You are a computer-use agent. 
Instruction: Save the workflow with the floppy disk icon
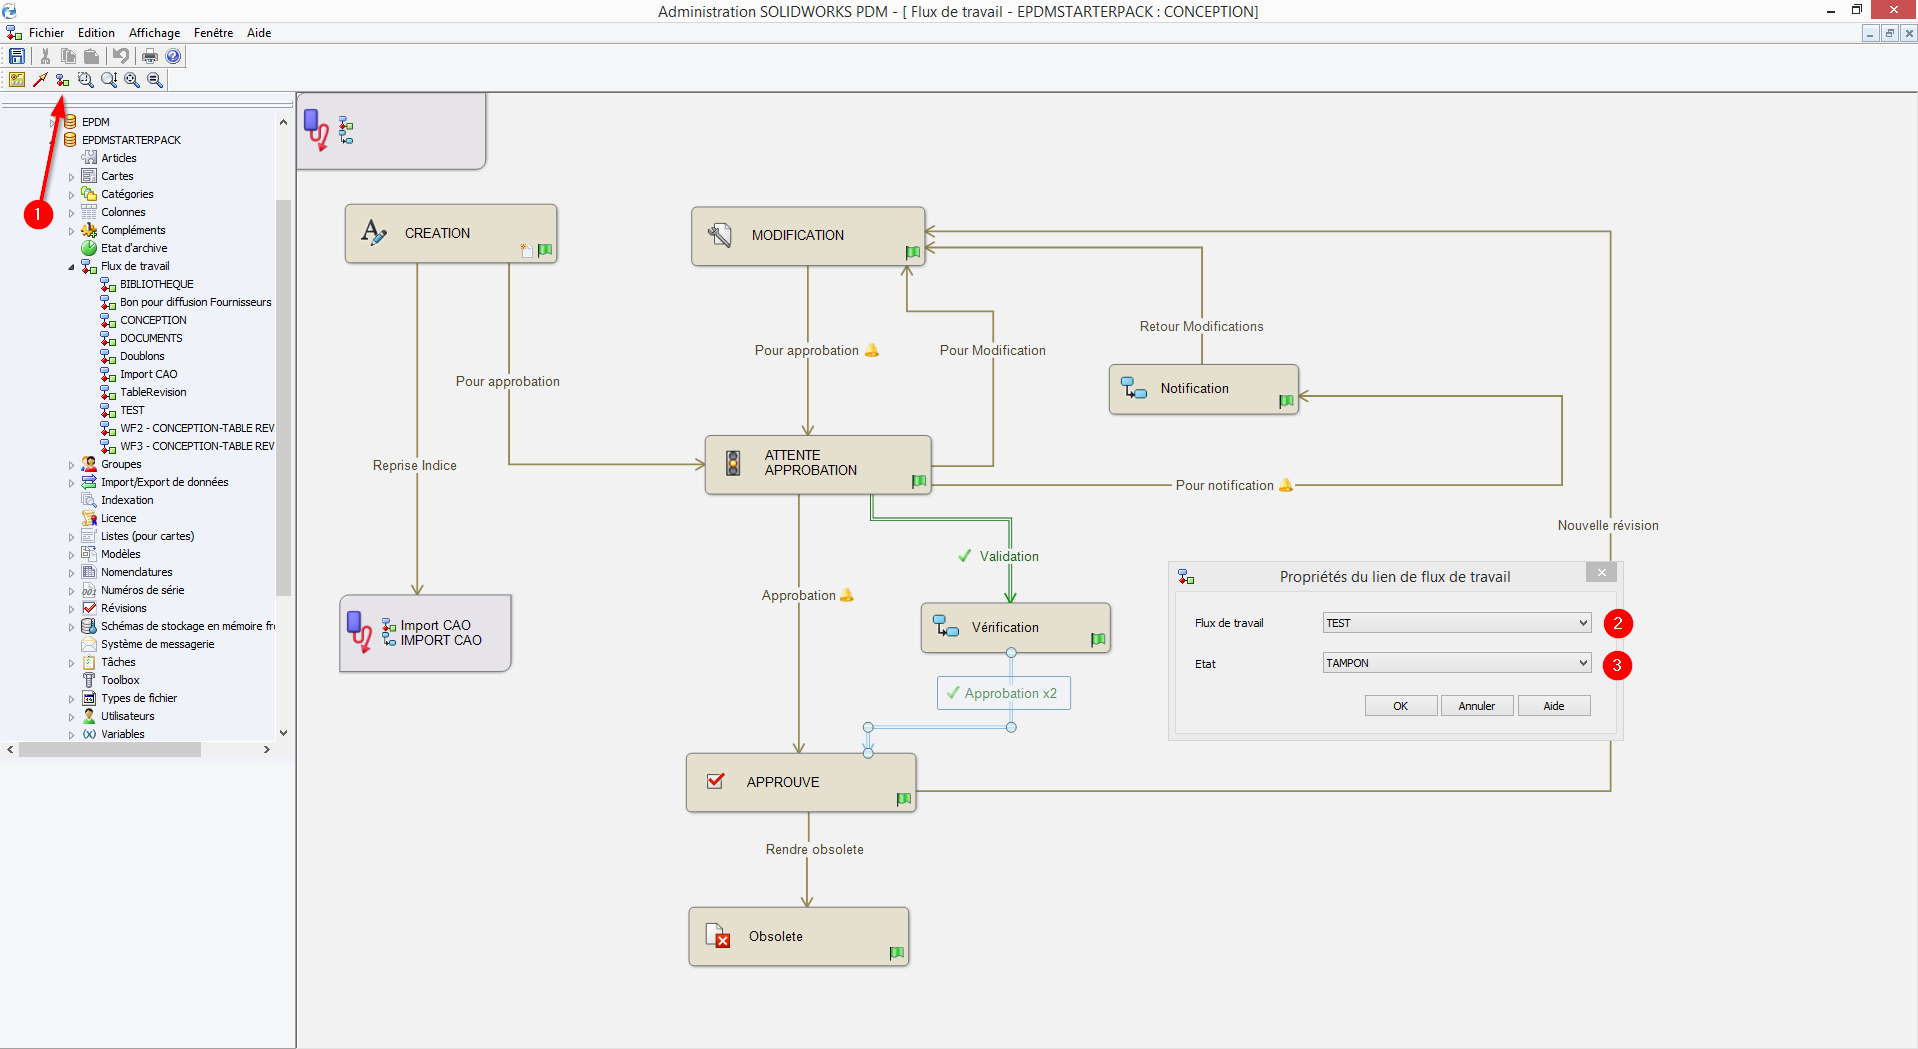(x=17, y=56)
